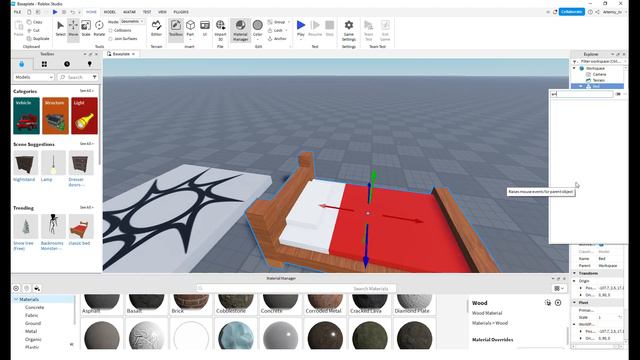Select the Bed item in Explorer

(x=597, y=86)
